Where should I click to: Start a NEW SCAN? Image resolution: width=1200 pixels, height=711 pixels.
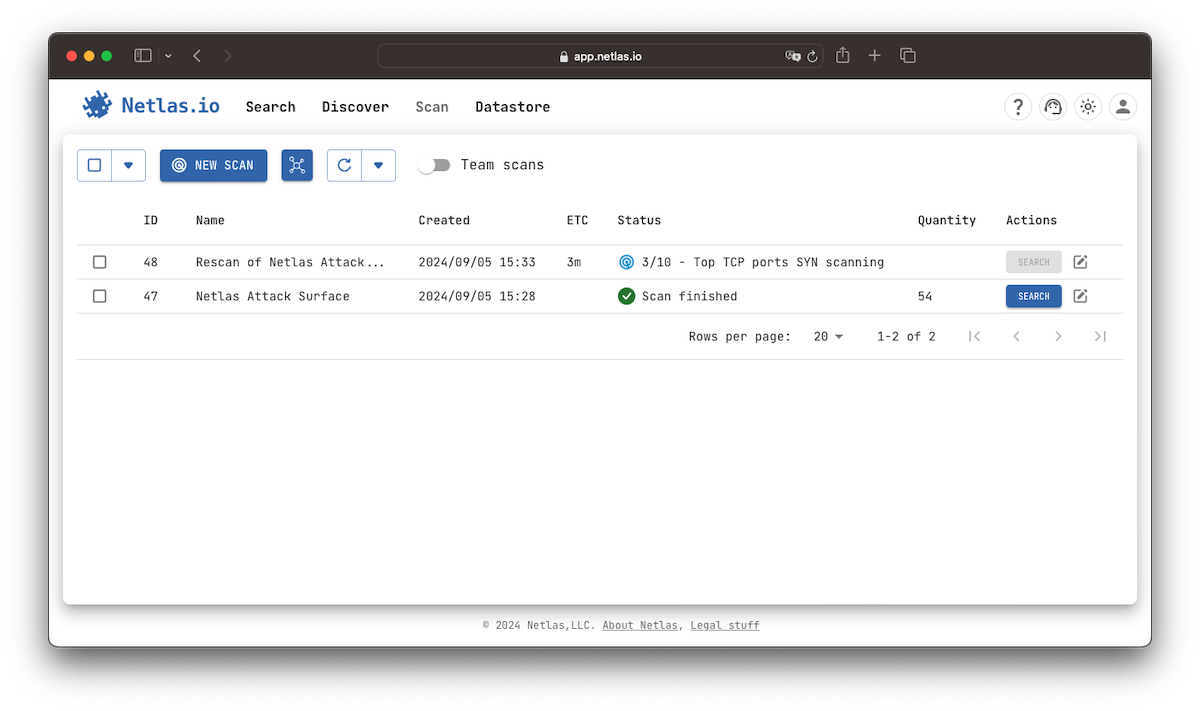pos(213,165)
